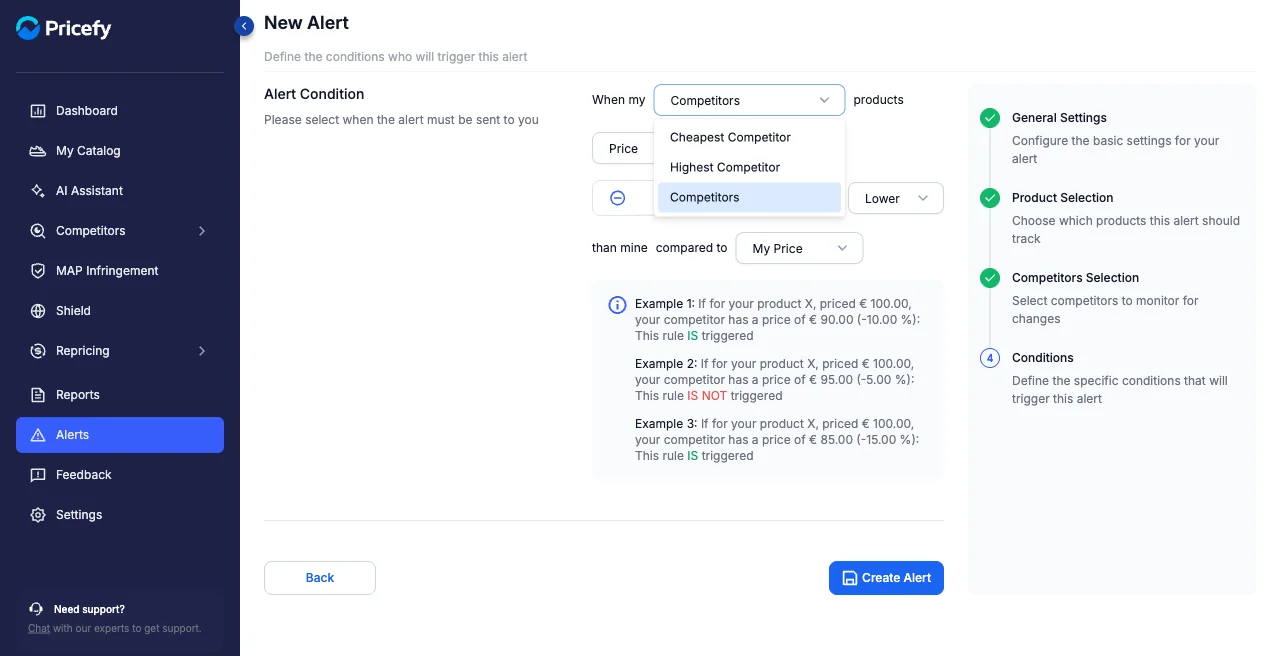Toggle the 'When my' Competitors dropdown
The width and height of the screenshot is (1280, 656).
pyautogui.click(x=749, y=100)
